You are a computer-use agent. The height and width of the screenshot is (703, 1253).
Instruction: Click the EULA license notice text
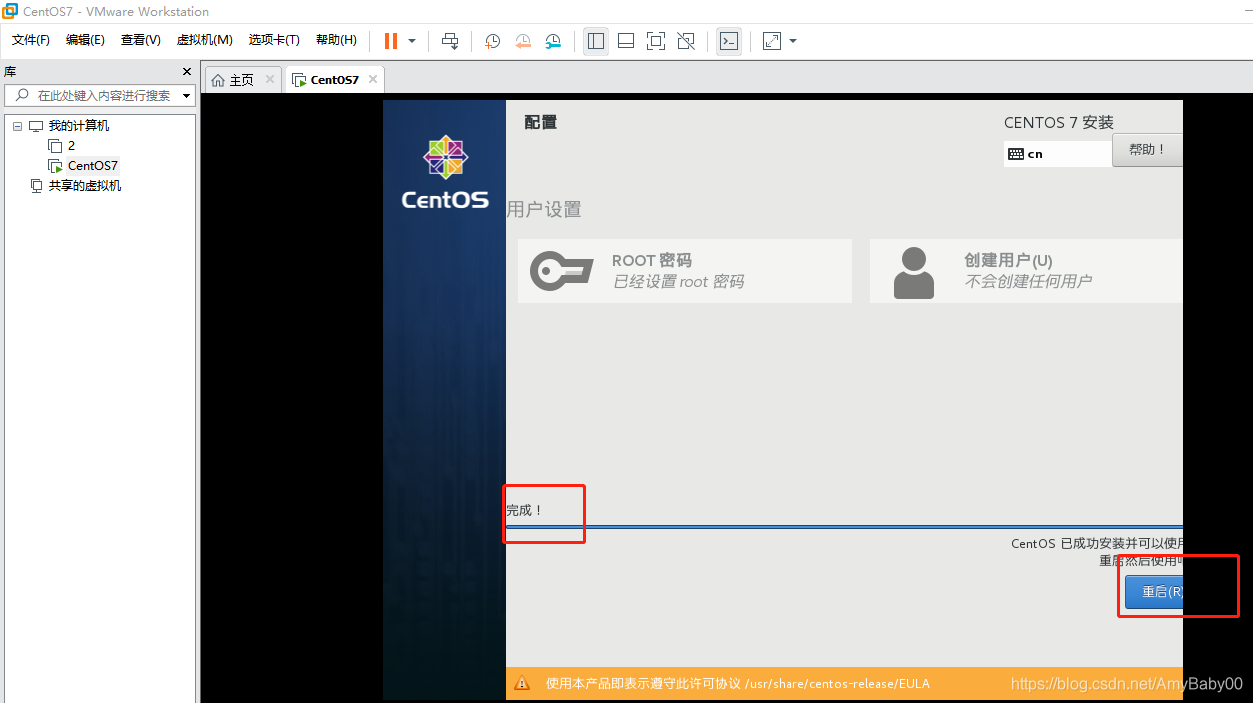click(x=738, y=684)
